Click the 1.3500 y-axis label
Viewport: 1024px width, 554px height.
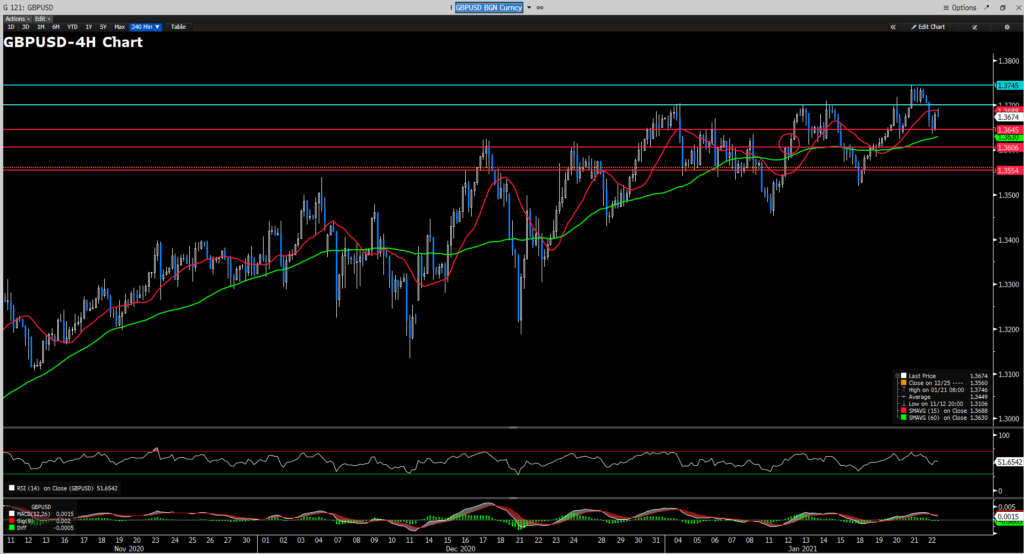click(1008, 195)
